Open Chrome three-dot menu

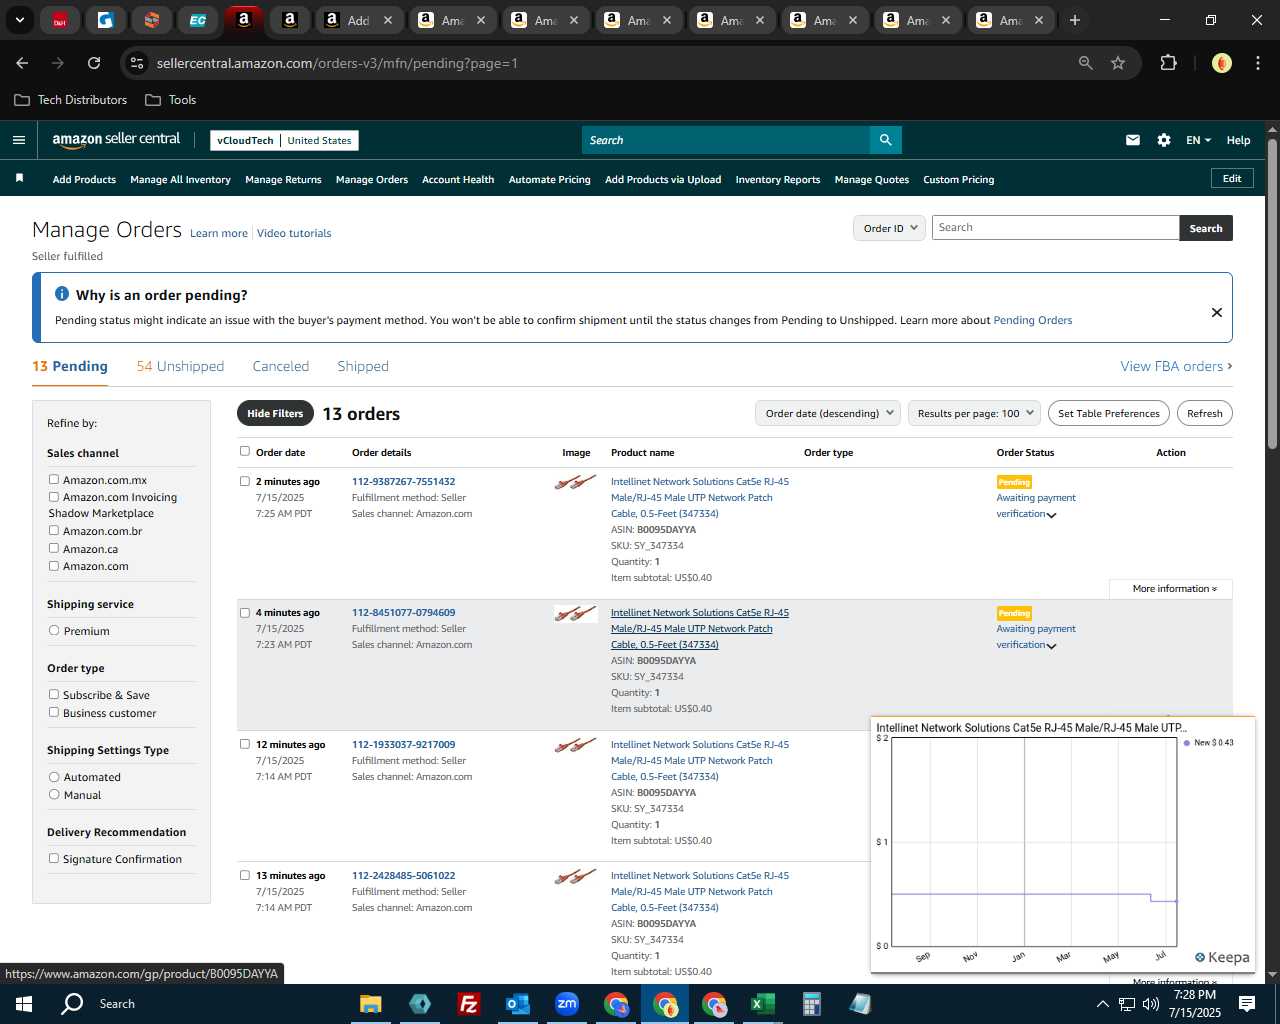pyautogui.click(x=1256, y=63)
